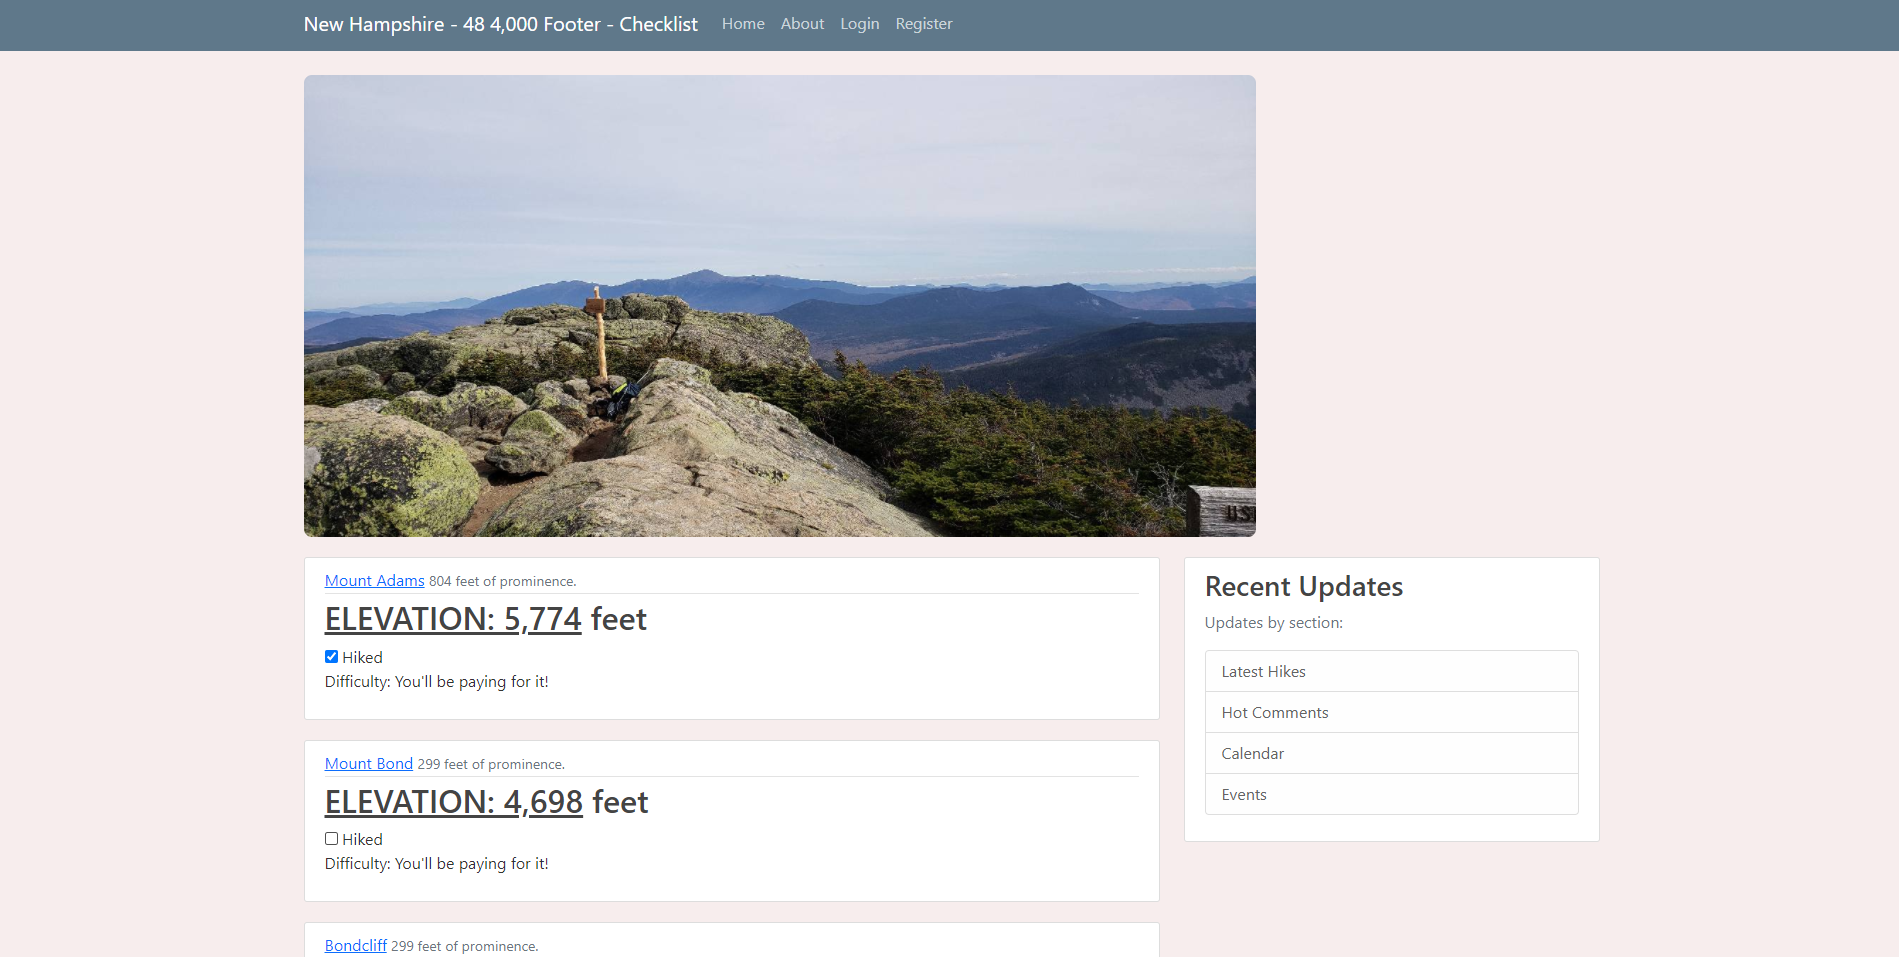This screenshot has width=1899, height=957.
Task: Open the Events section
Action: pyautogui.click(x=1244, y=794)
